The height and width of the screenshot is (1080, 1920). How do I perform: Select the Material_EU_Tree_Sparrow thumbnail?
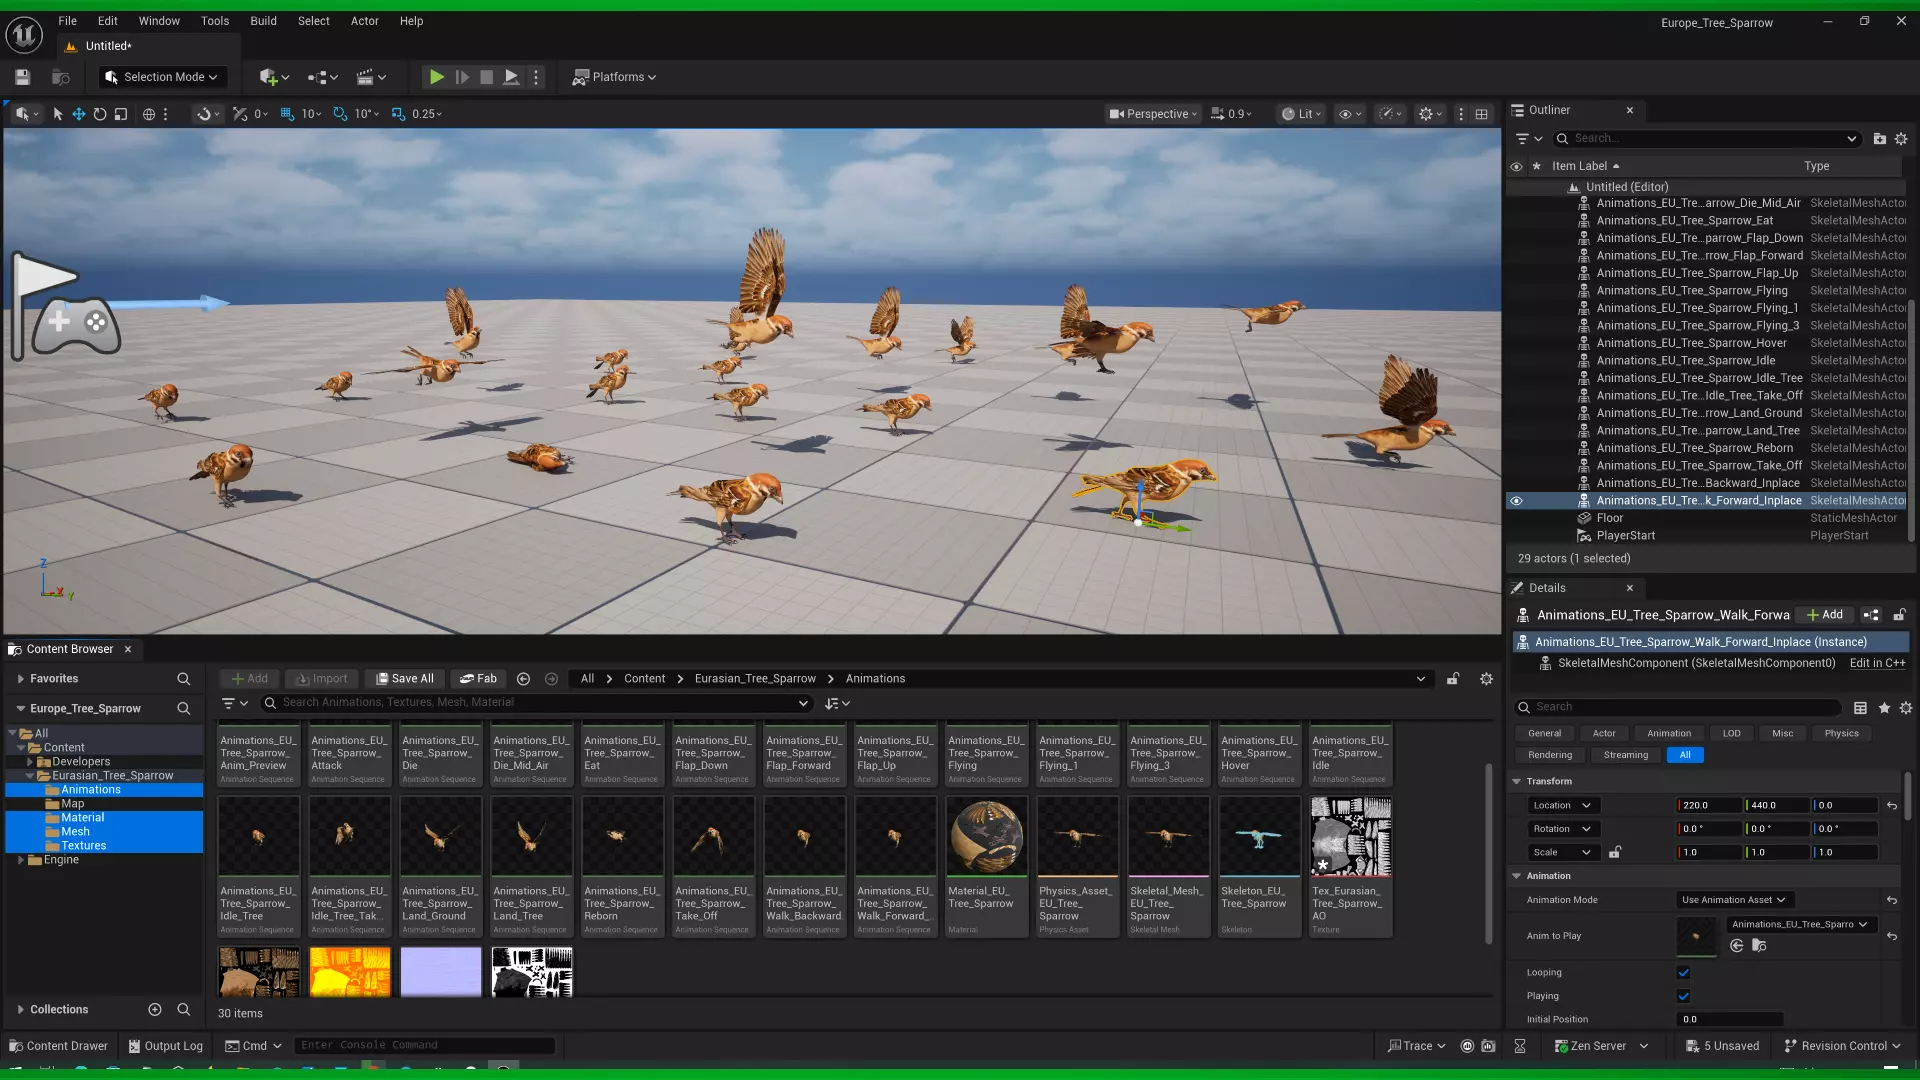(986, 837)
